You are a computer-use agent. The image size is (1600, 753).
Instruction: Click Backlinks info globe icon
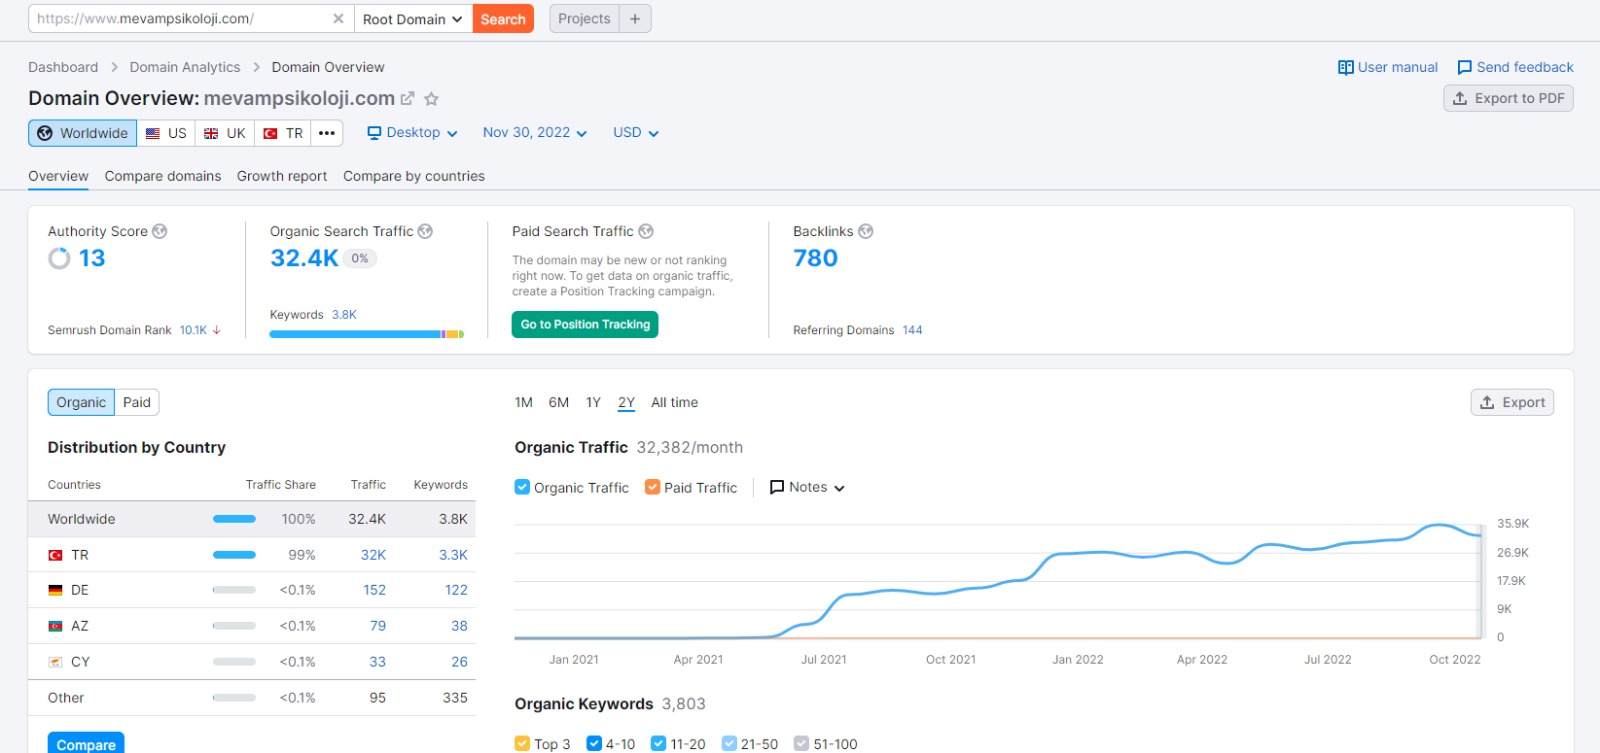[866, 231]
